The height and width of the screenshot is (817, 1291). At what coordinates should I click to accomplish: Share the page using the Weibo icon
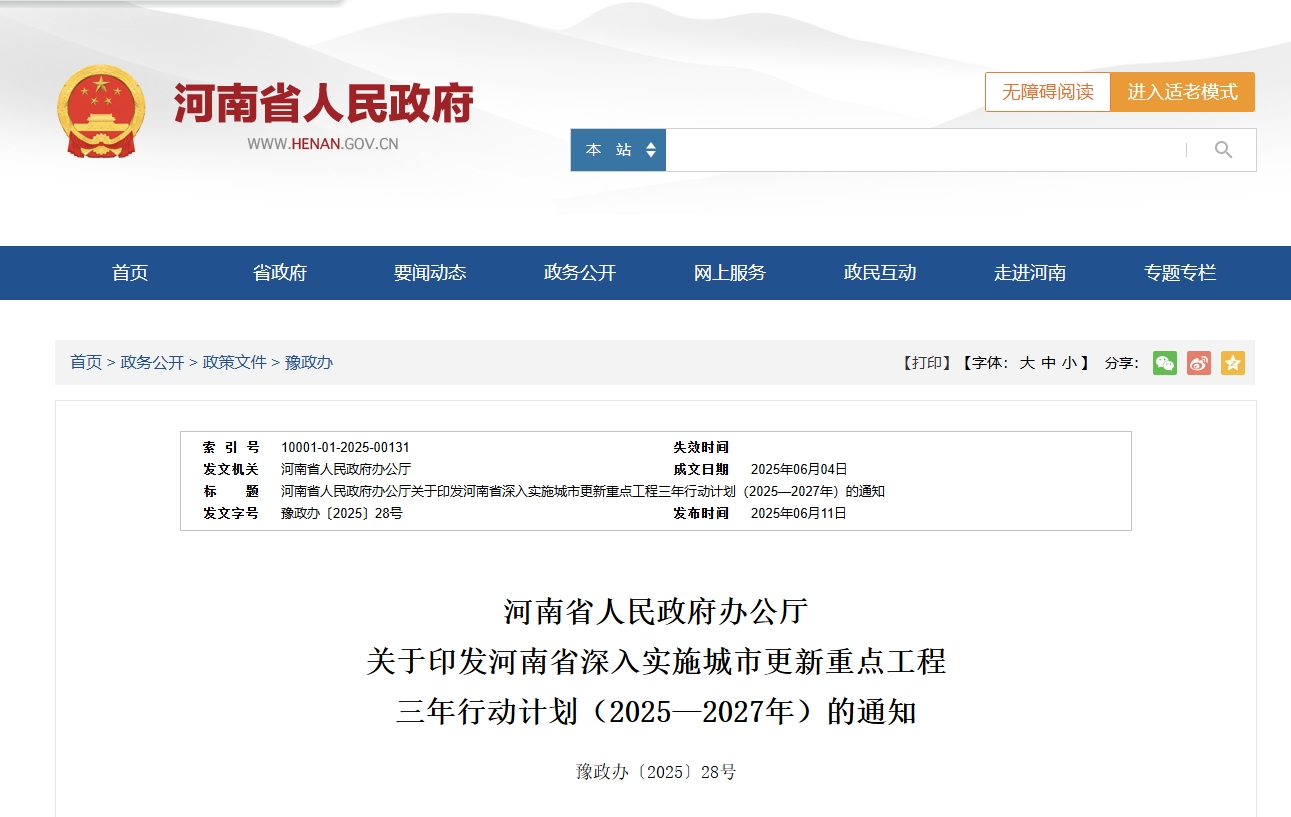(1199, 363)
